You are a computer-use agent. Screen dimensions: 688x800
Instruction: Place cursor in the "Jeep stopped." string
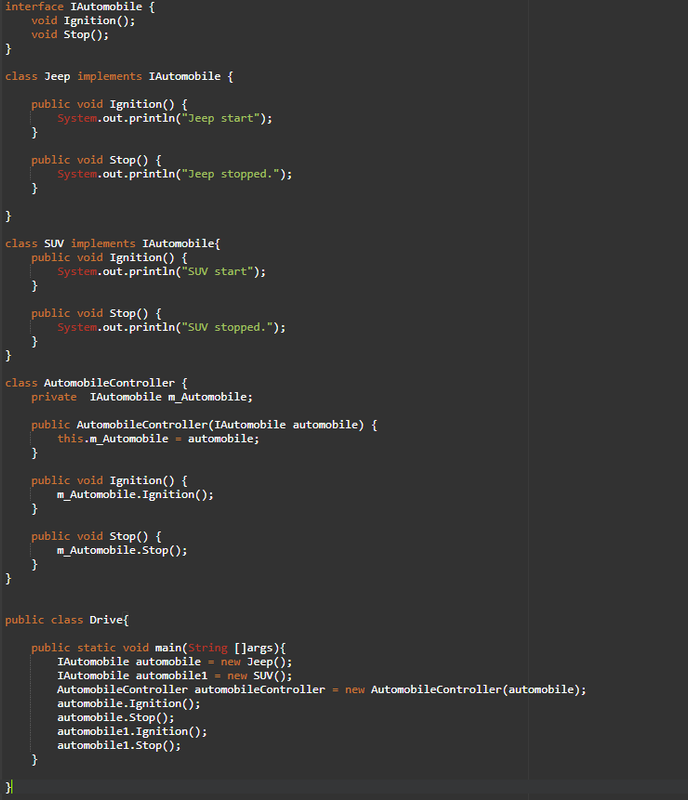point(231,174)
